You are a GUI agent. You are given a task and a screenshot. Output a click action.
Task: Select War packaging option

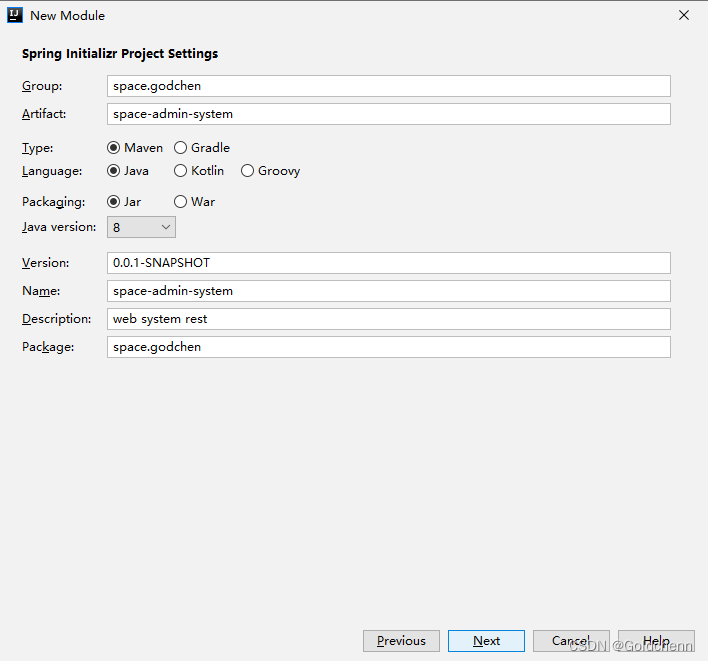pos(194,201)
